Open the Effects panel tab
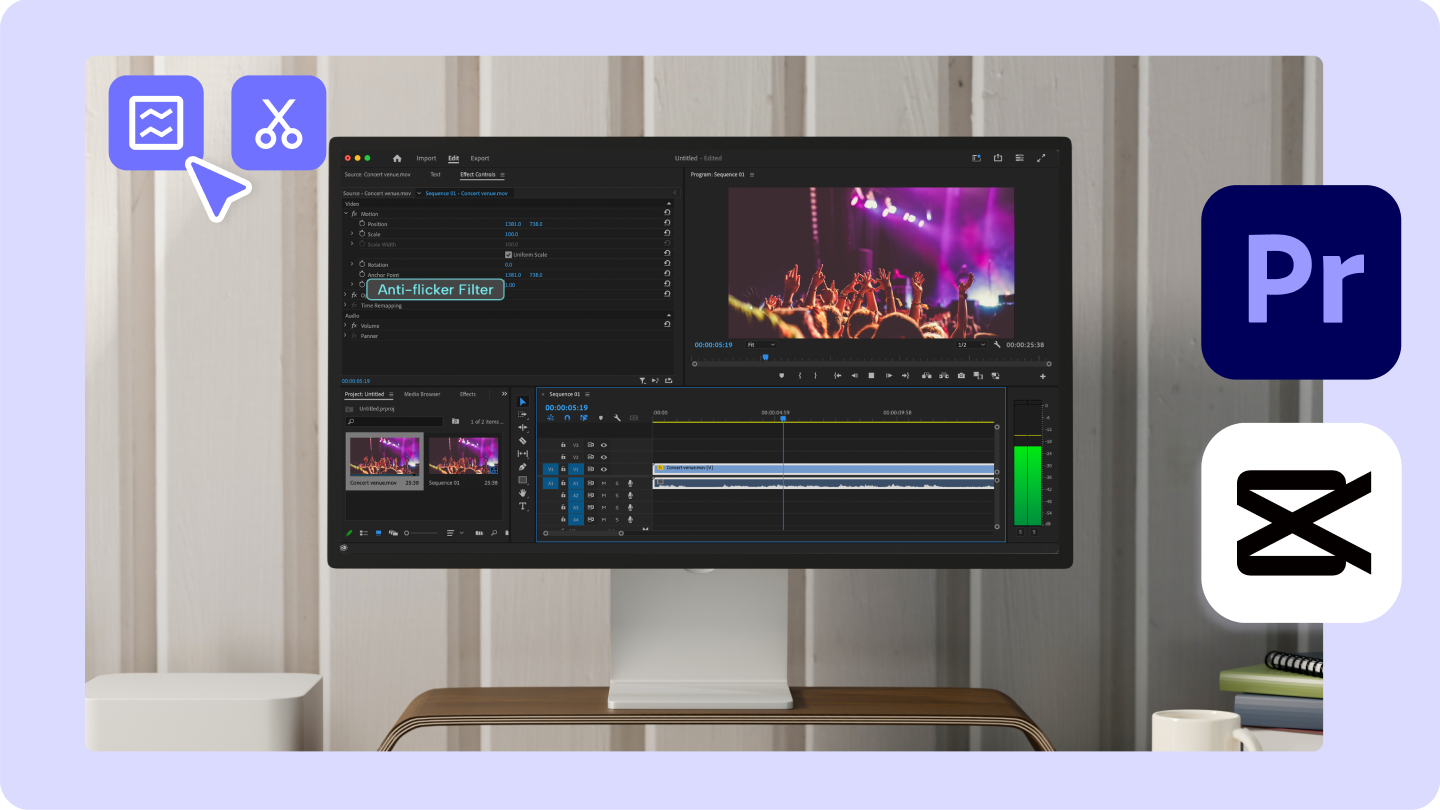Screen dimensions: 1440x810 [468, 394]
